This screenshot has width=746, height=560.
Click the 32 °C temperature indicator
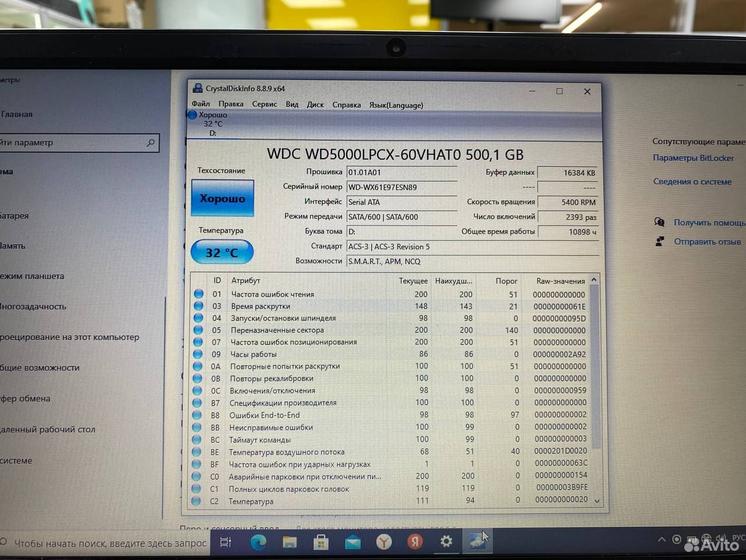[x=221, y=253]
